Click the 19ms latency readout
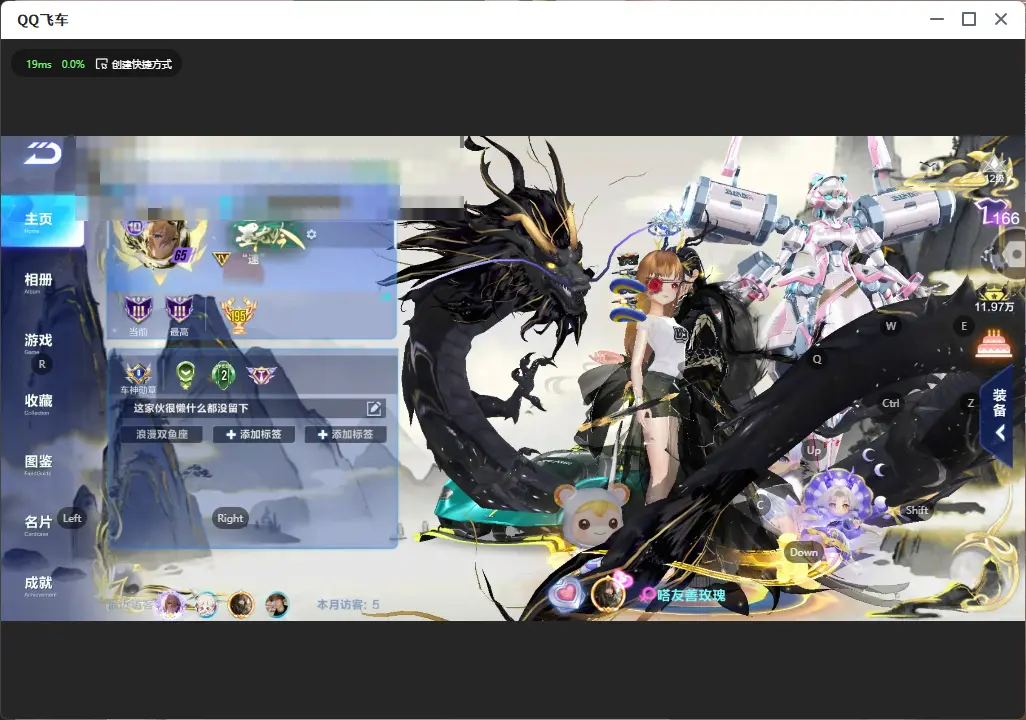This screenshot has height=720, width=1026. [39, 64]
